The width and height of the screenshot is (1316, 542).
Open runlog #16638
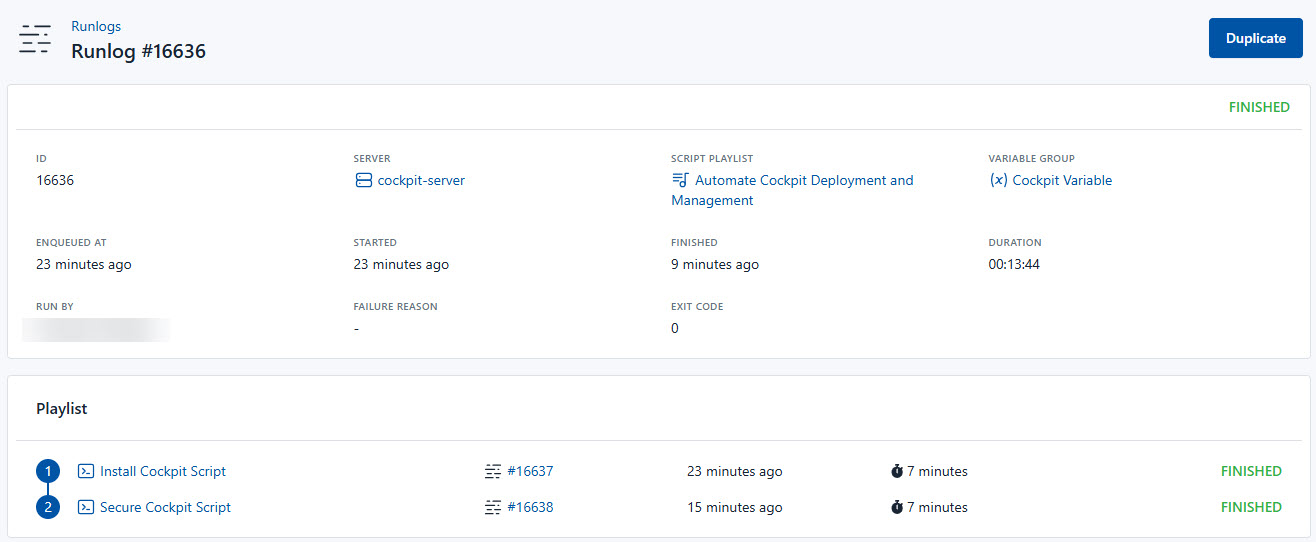[x=530, y=507]
